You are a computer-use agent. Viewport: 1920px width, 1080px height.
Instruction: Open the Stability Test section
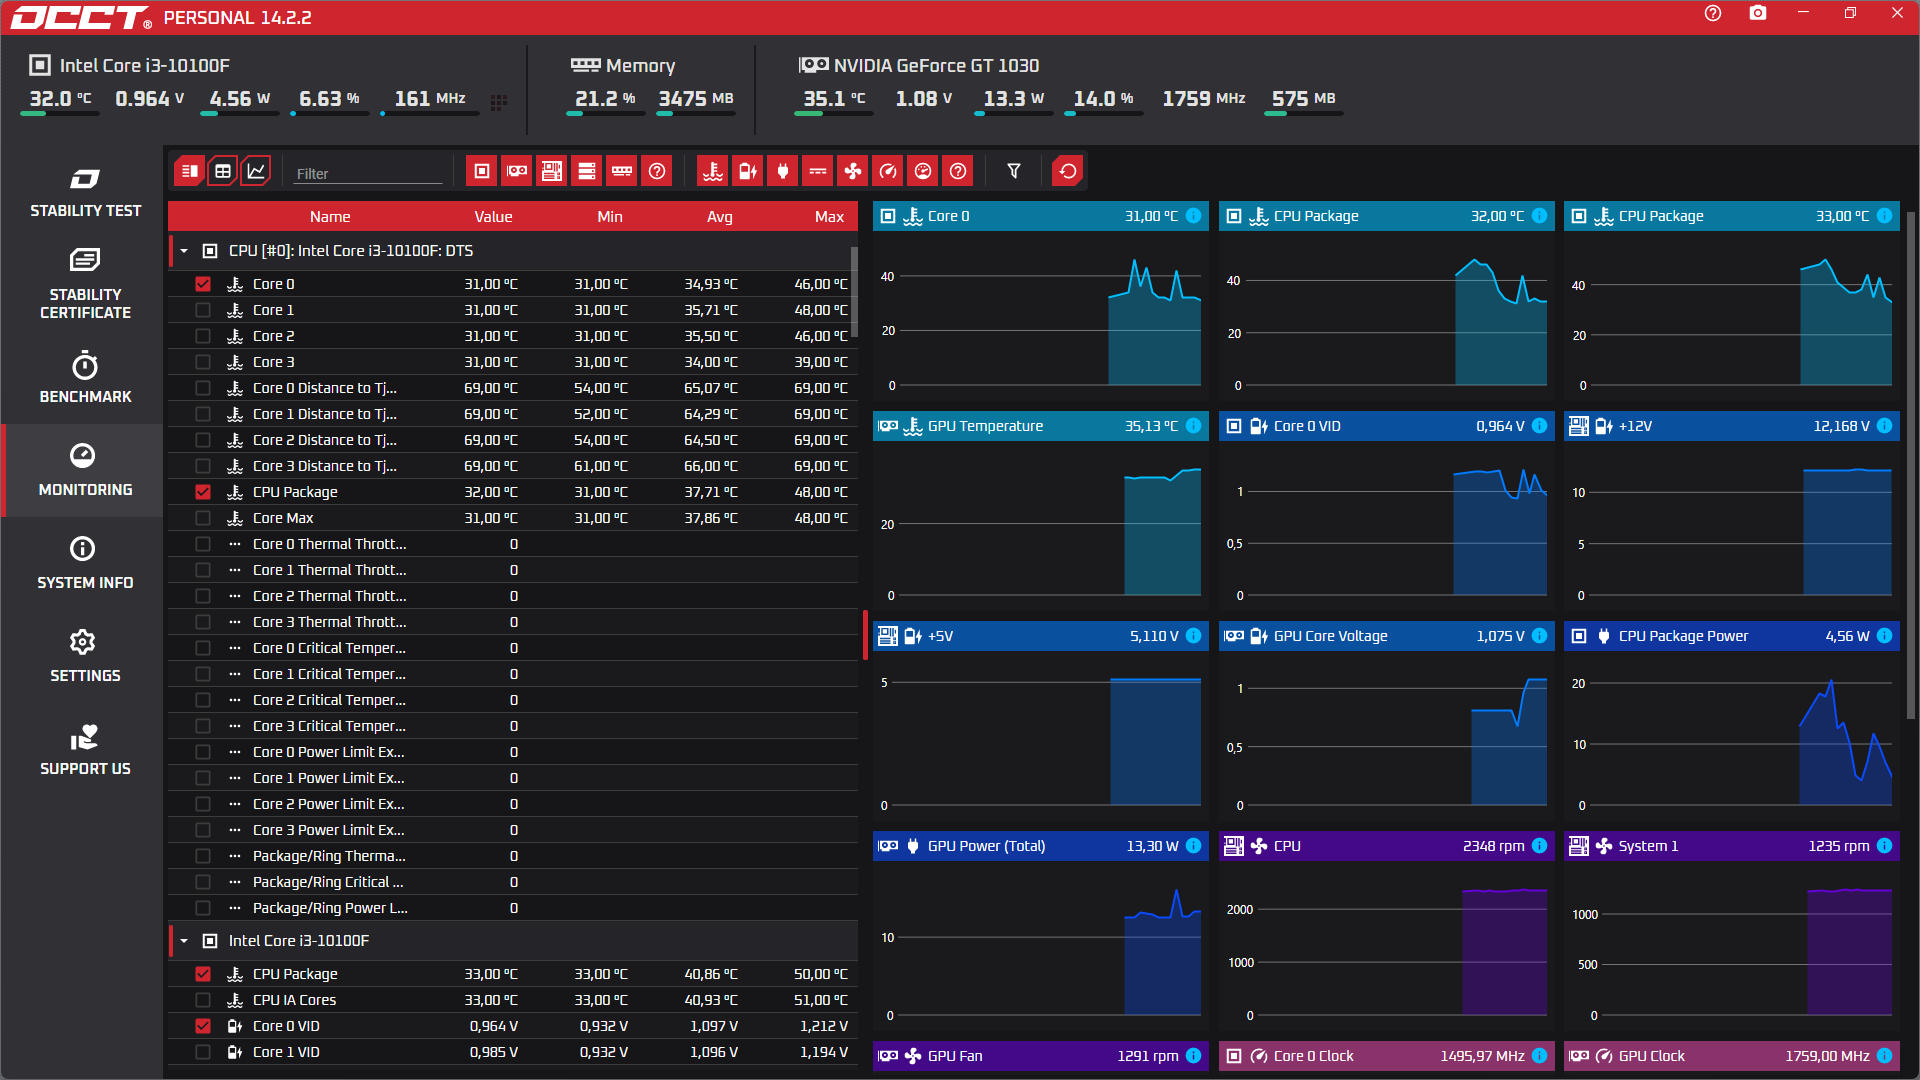[x=85, y=193]
